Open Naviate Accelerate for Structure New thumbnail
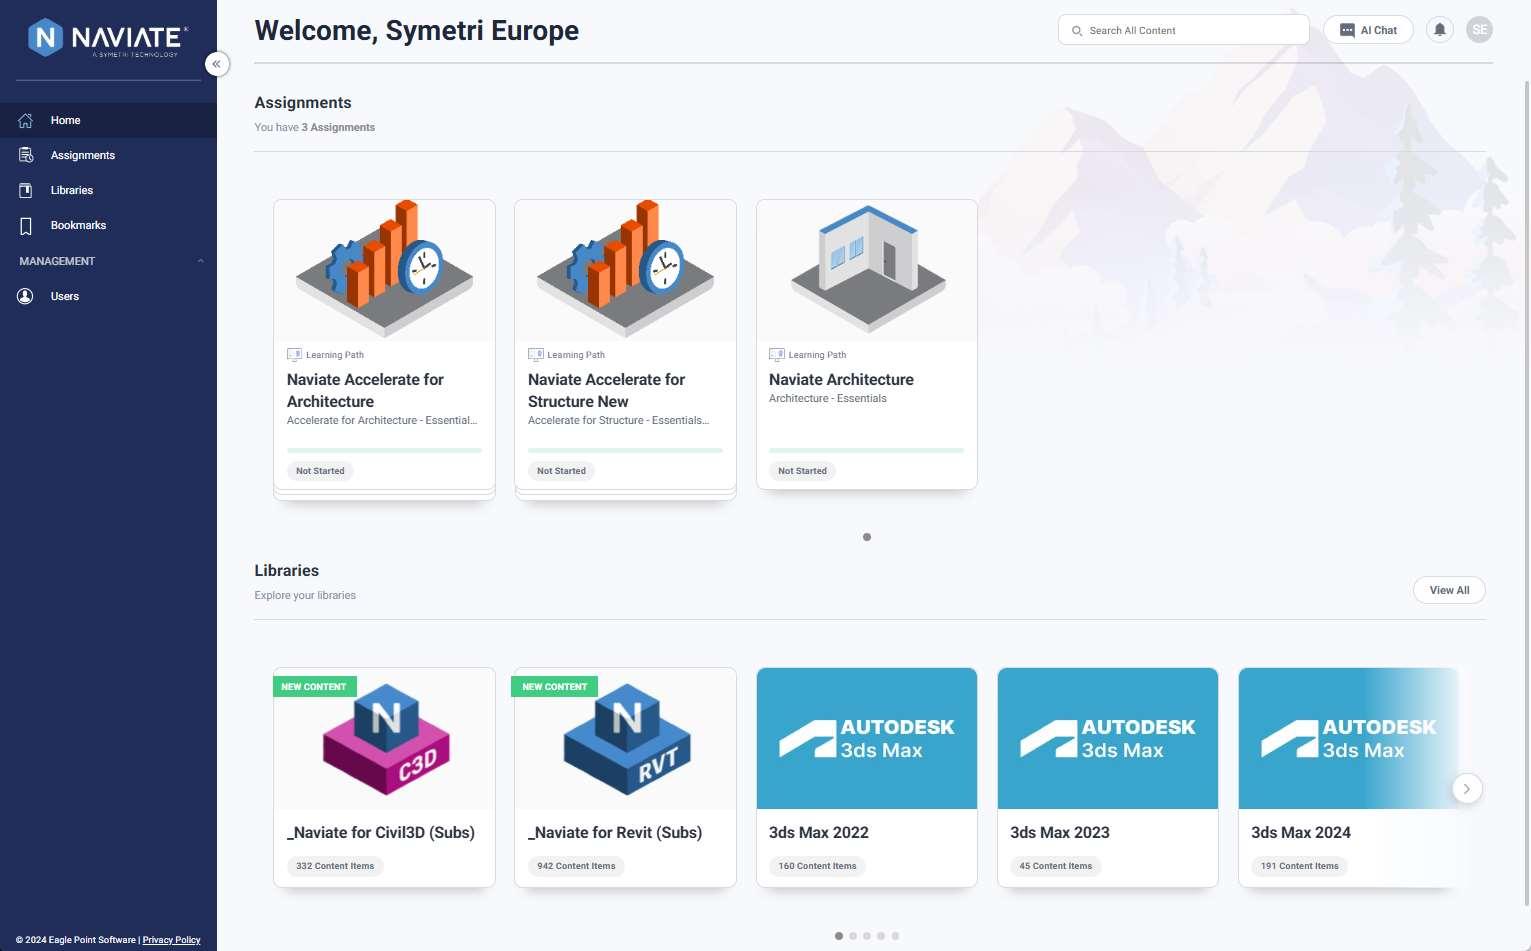The height and width of the screenshot is (951, 1531). [625, 270]
